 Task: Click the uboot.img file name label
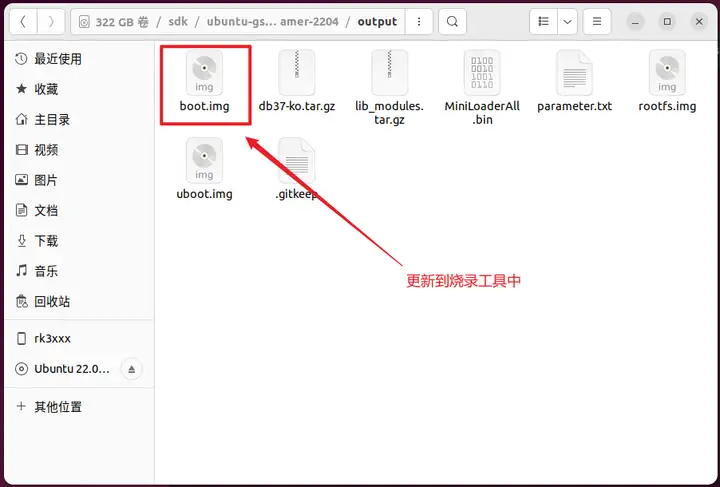click(x=204, y=194)
